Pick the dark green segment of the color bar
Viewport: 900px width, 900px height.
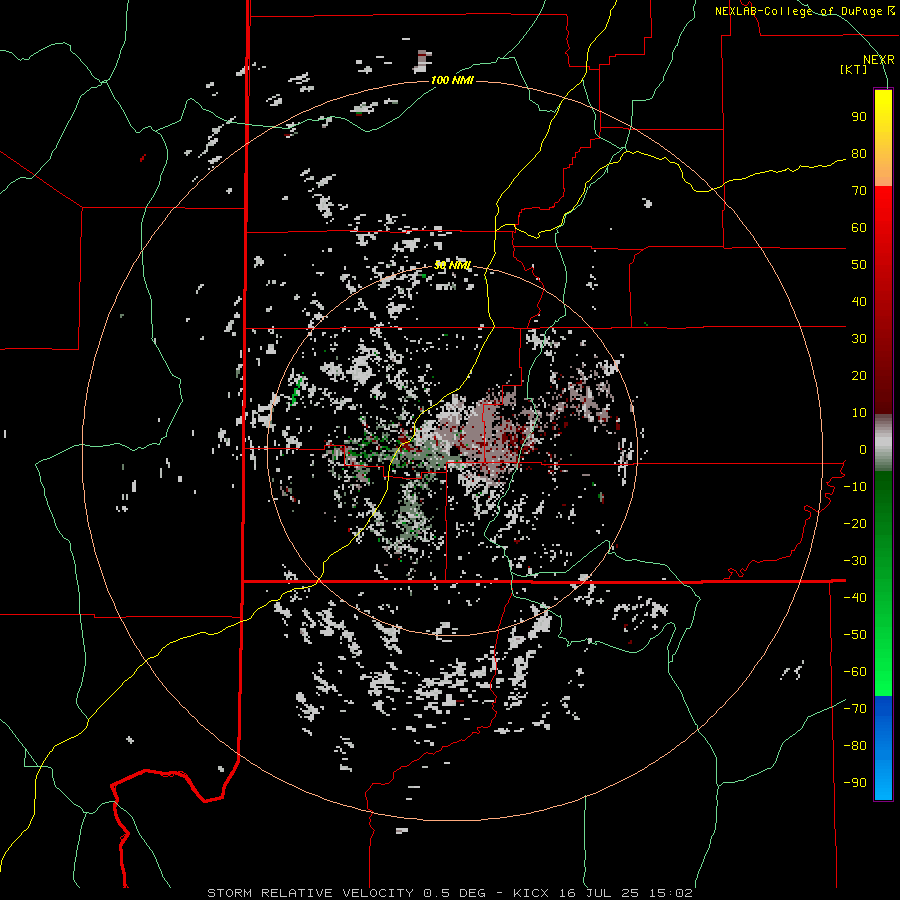883,496
